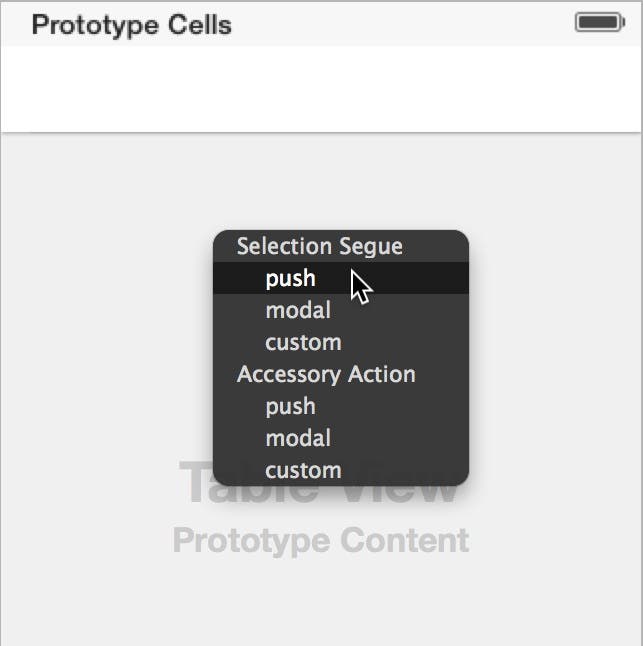Choose push under Accessory Action

pyautogui.click(x=341, y=406)
